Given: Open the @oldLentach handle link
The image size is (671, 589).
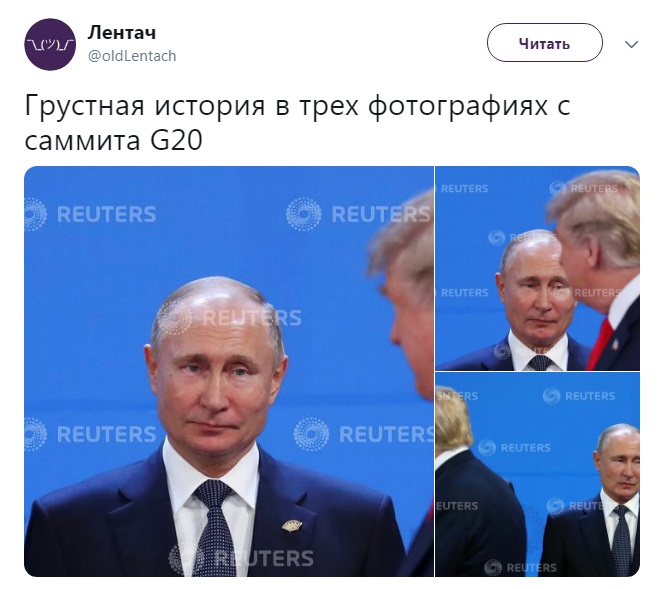Looking at the screenshot, I should click(132, 56).
